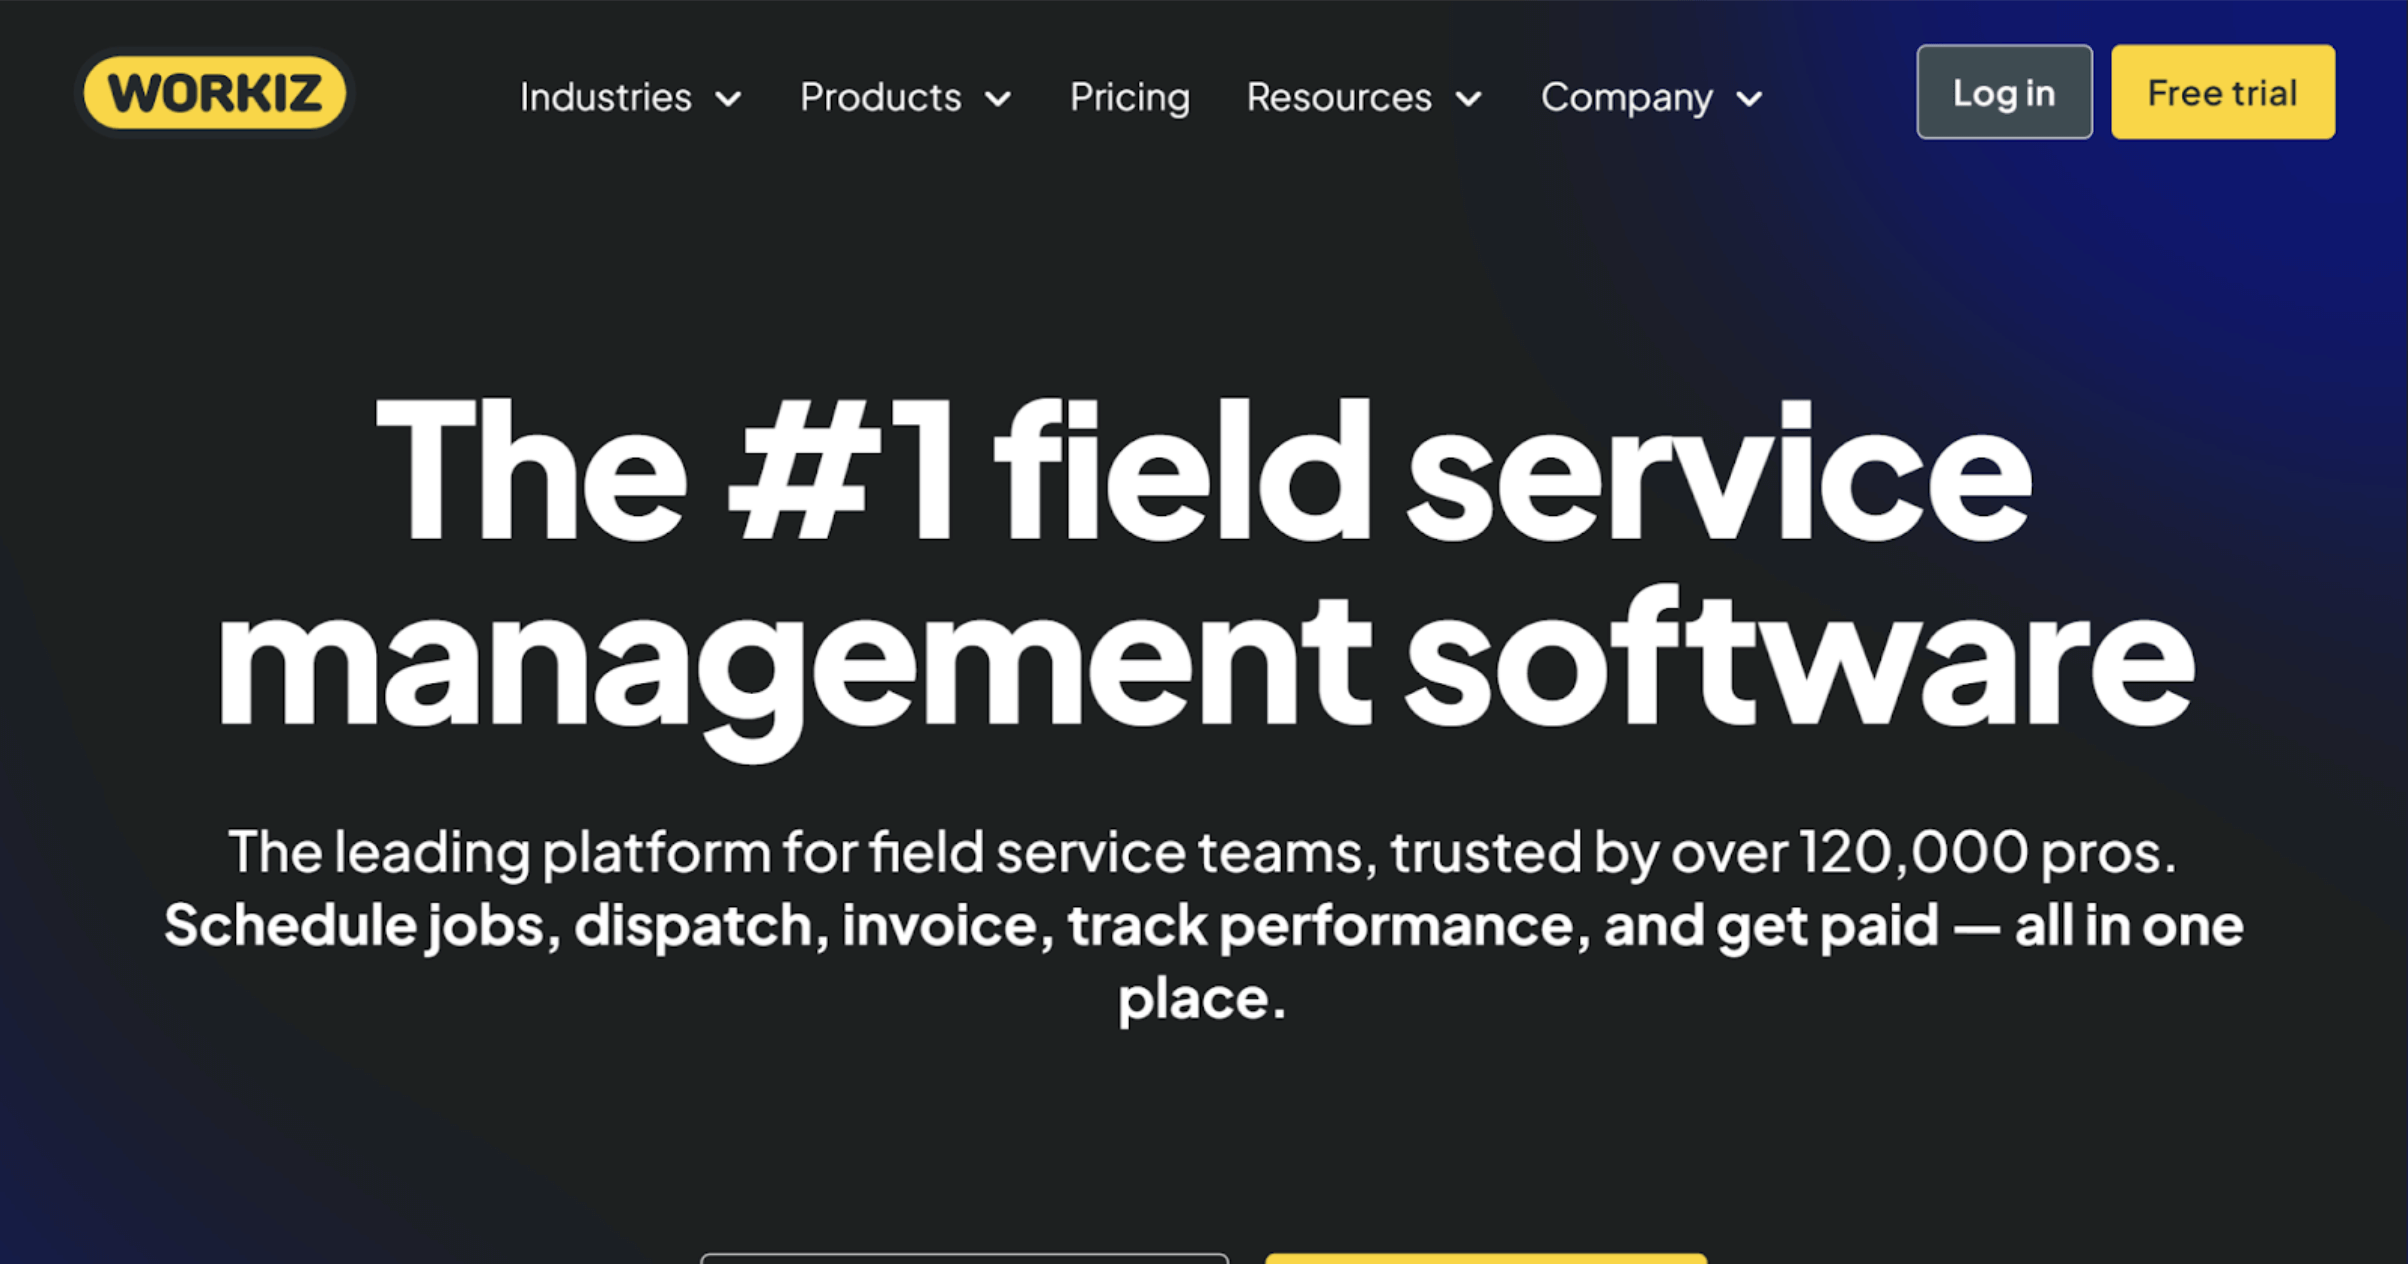Select the Products menu label

(x=880, y=97)
